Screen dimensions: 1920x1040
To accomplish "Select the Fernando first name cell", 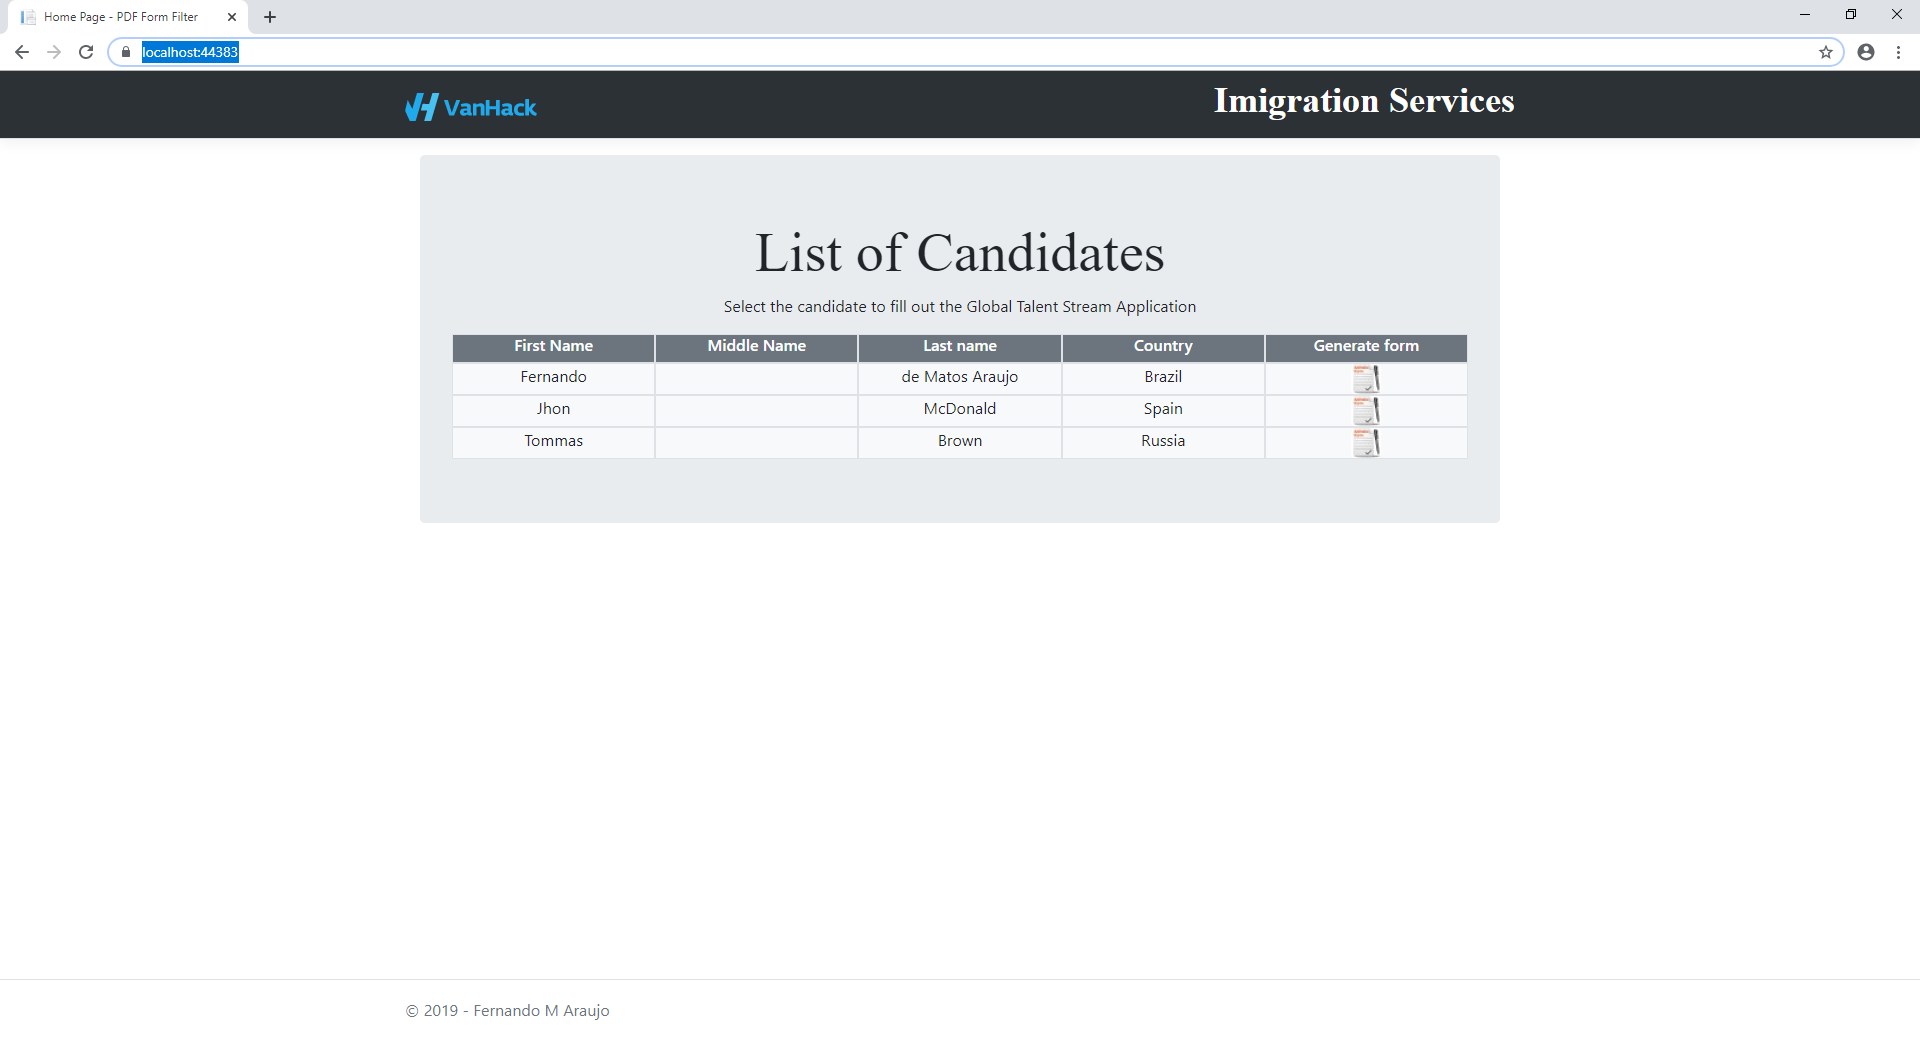I will 553,377.
